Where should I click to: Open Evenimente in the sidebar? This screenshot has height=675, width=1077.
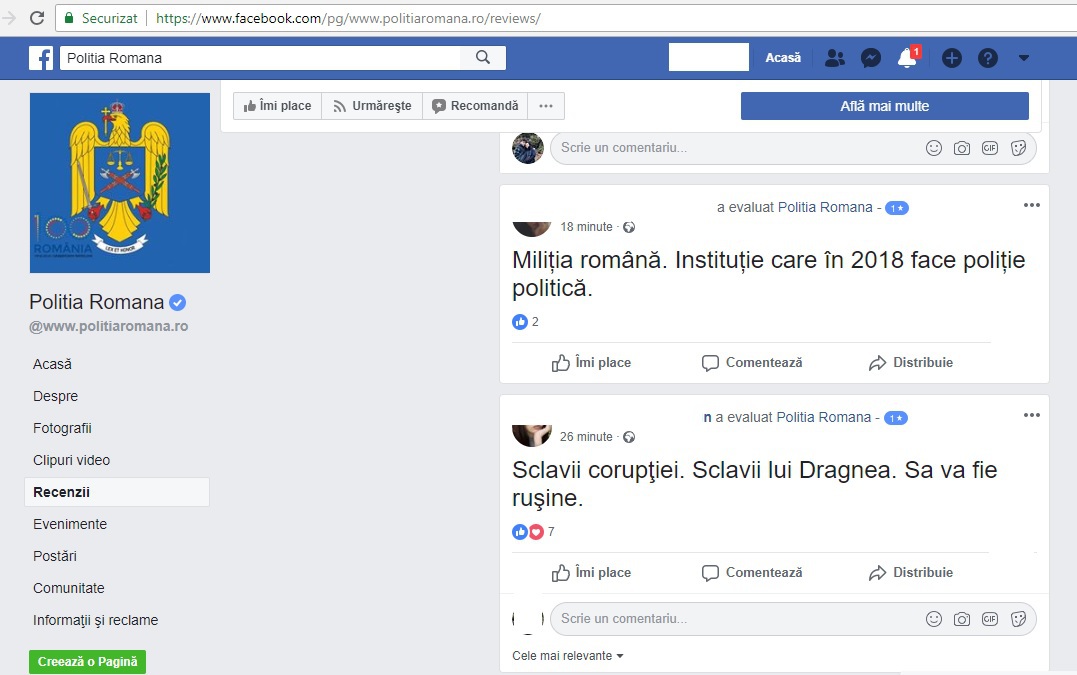[x=70, y=524]
